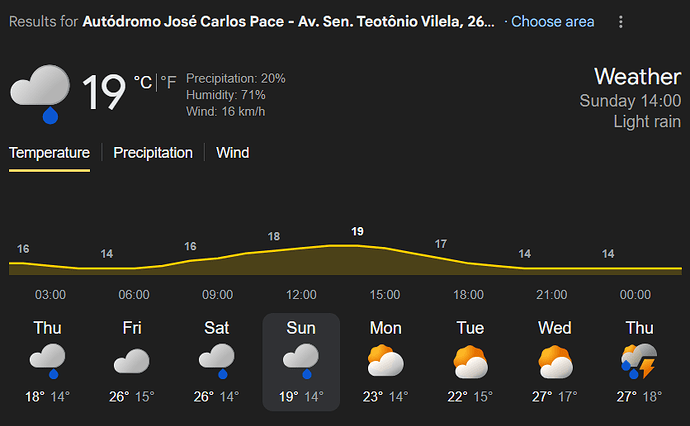Select the °C temperature unit
This screenshot has width=690, height=426.
click(x=143, y=83)
